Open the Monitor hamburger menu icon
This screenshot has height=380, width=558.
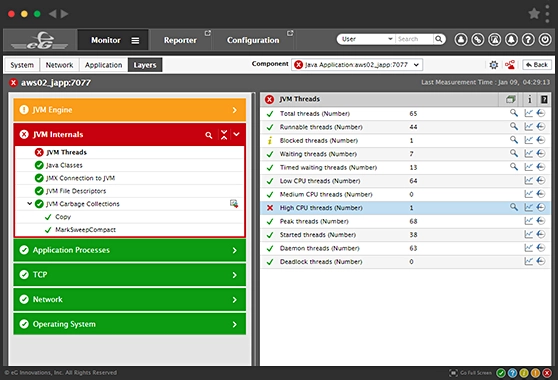[x=135, y=41]
